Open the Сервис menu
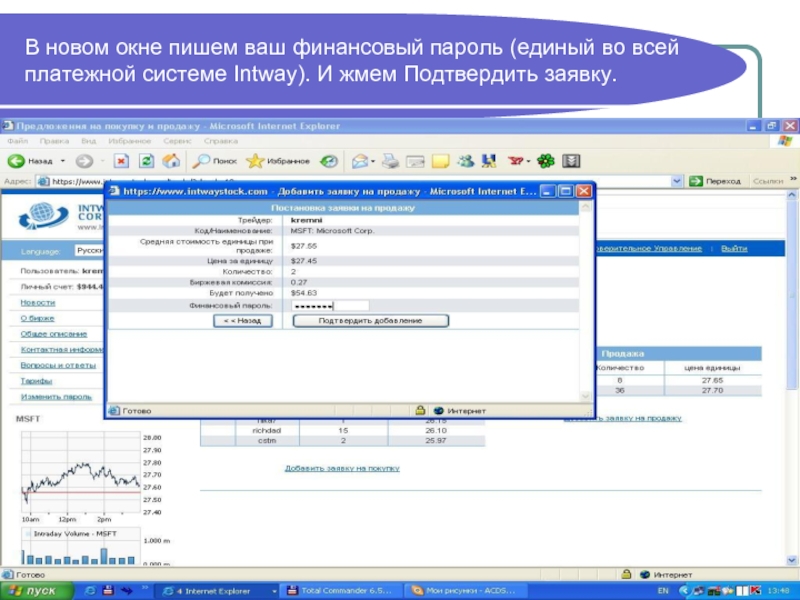800x600 pixels. pos(177,141)
